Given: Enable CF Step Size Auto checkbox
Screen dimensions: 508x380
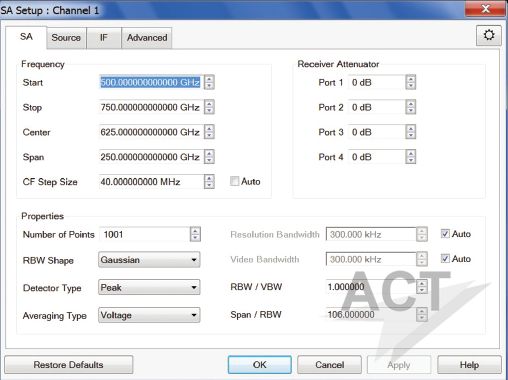Looking at the screenshot, I should click(234, 181).
